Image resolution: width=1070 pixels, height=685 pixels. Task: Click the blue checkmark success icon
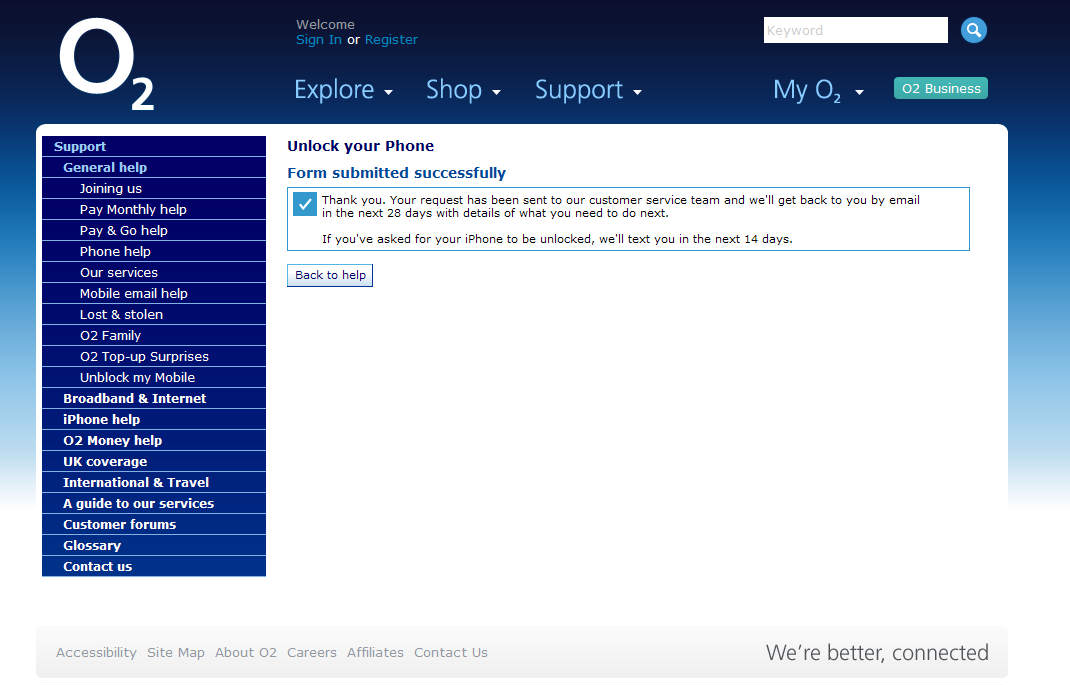pos(304,204)
